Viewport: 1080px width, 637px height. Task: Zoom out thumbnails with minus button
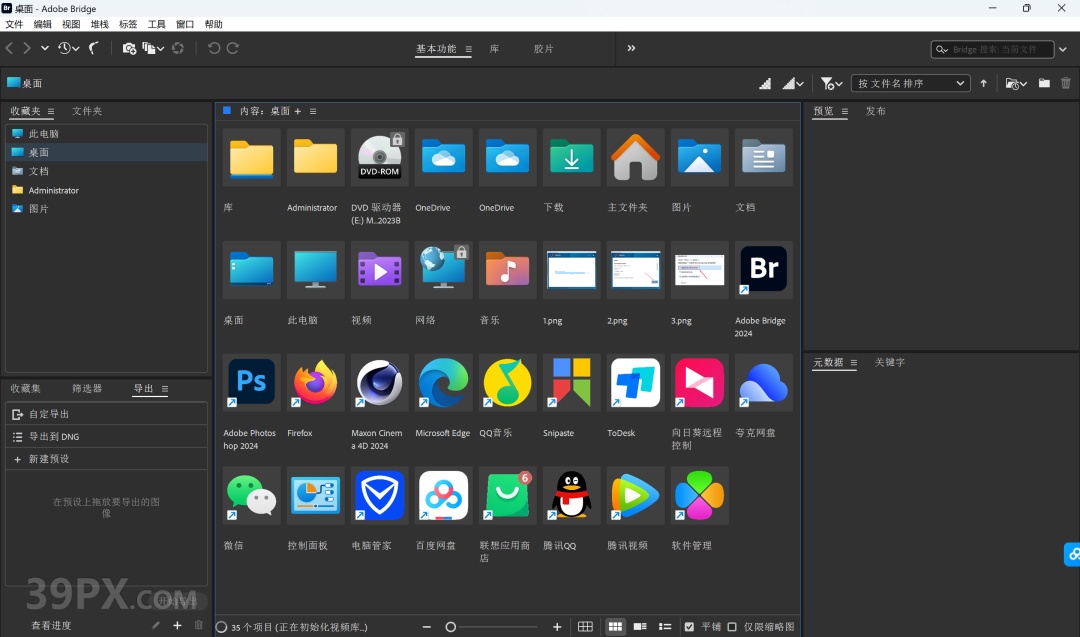[x=426, y=627]
